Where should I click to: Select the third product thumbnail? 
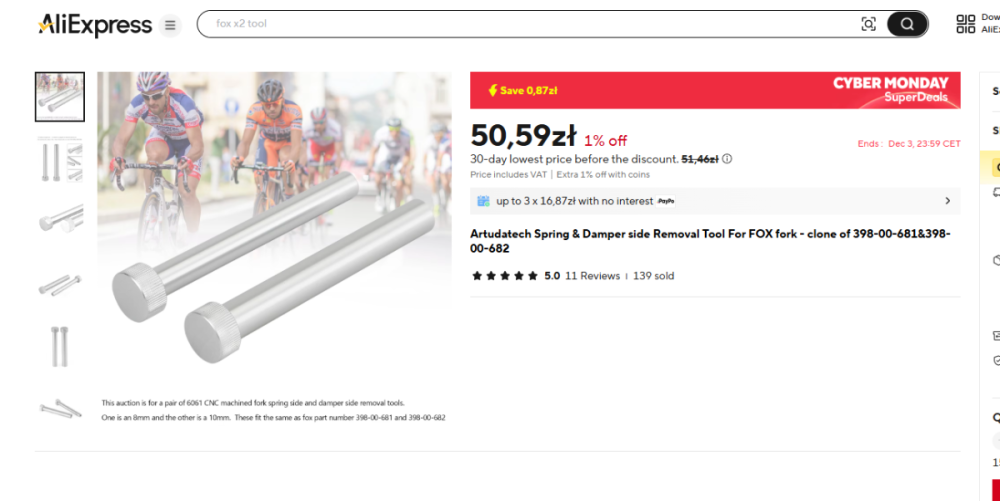pos(60,219)
